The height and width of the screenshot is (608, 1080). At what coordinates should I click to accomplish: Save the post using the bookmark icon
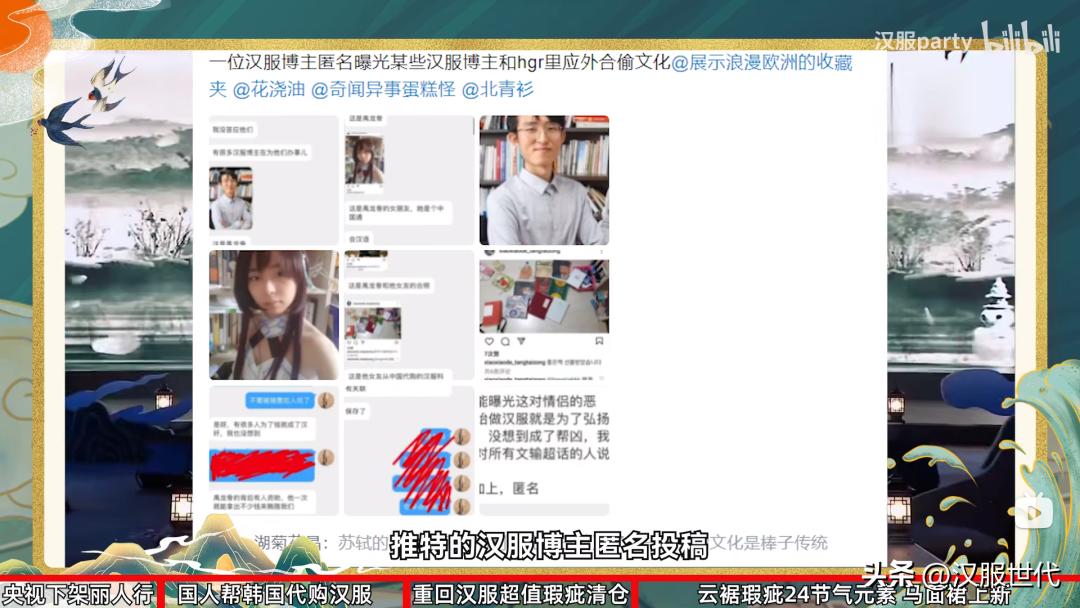599,340
